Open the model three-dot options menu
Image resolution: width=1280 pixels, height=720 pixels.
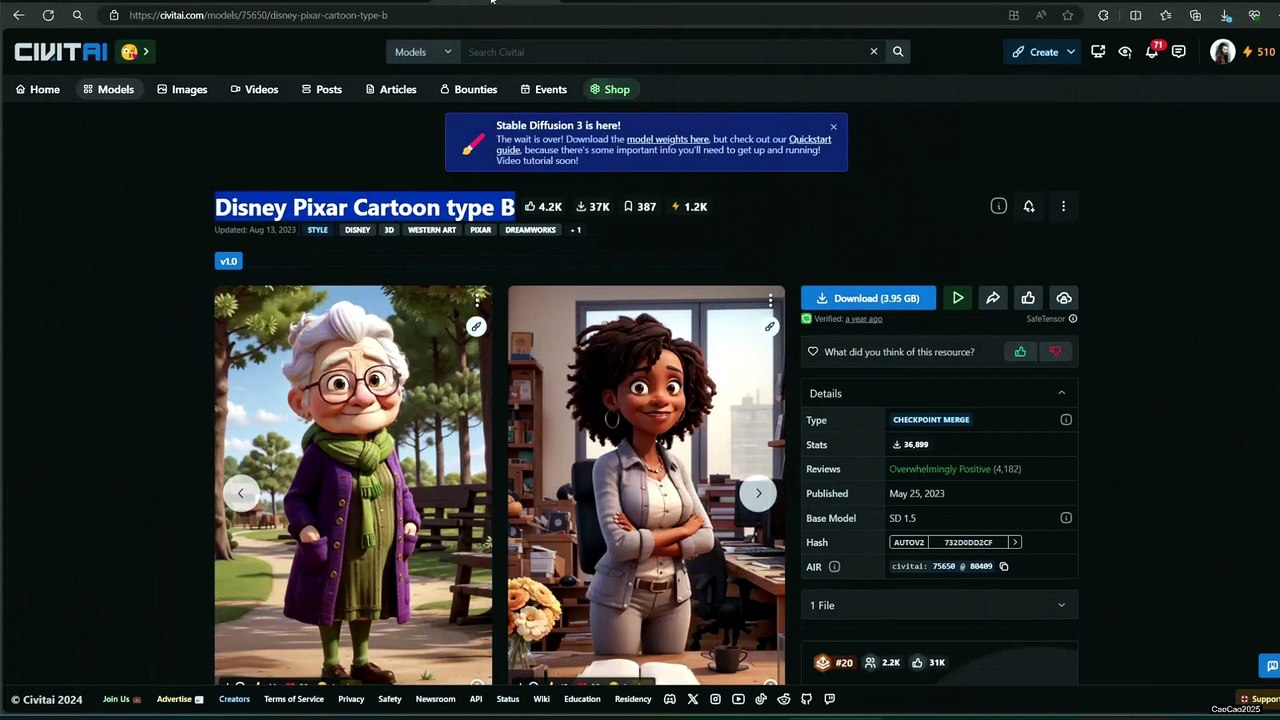pyautogui.click(x=1063, y=206)
